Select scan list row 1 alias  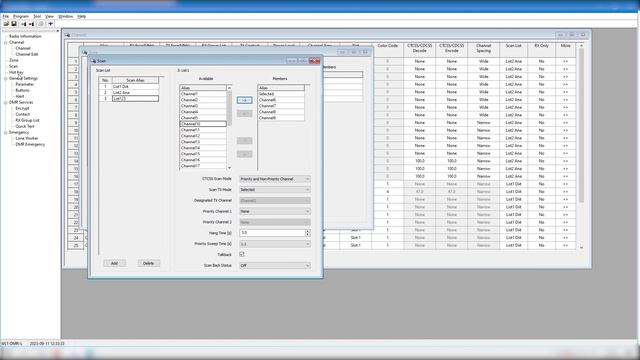pos(135,87)
